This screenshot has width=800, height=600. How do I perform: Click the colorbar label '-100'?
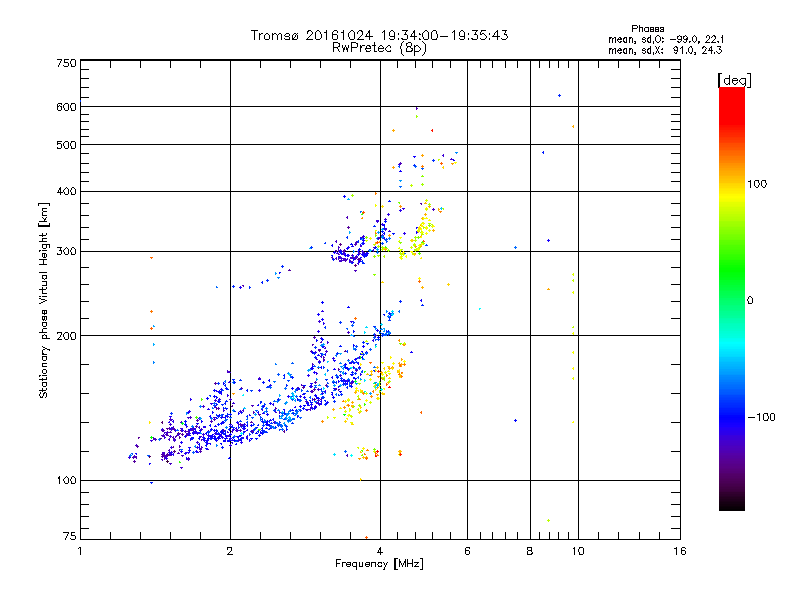[x=762, y=417]
